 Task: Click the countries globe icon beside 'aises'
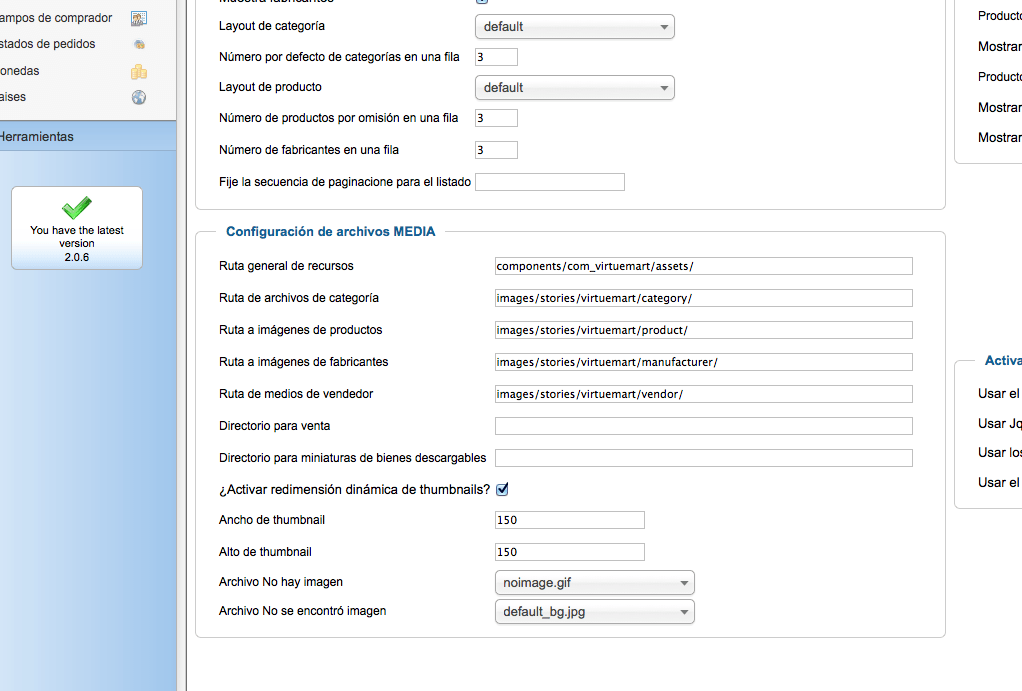coord(139,97)
